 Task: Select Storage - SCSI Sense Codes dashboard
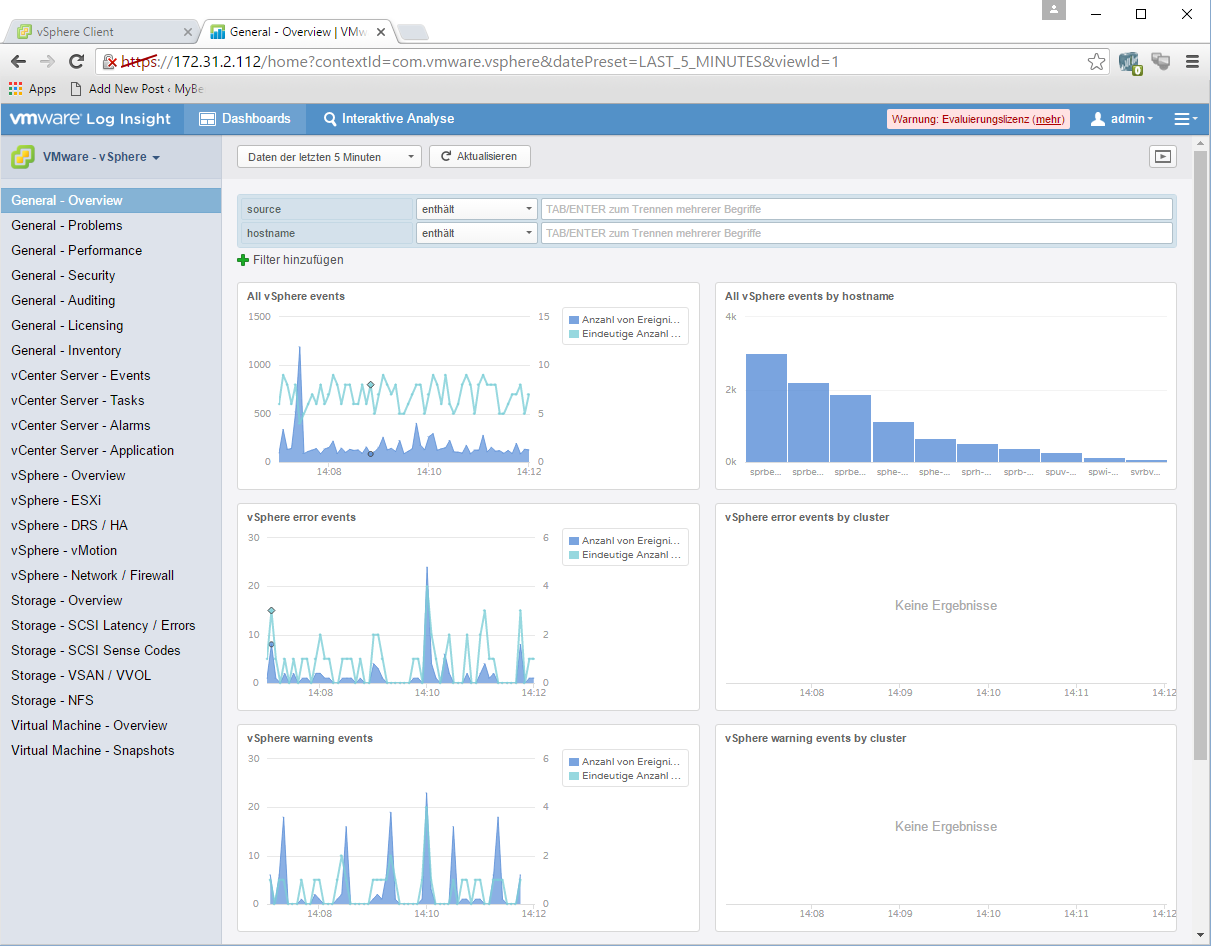tap(96, 650)
